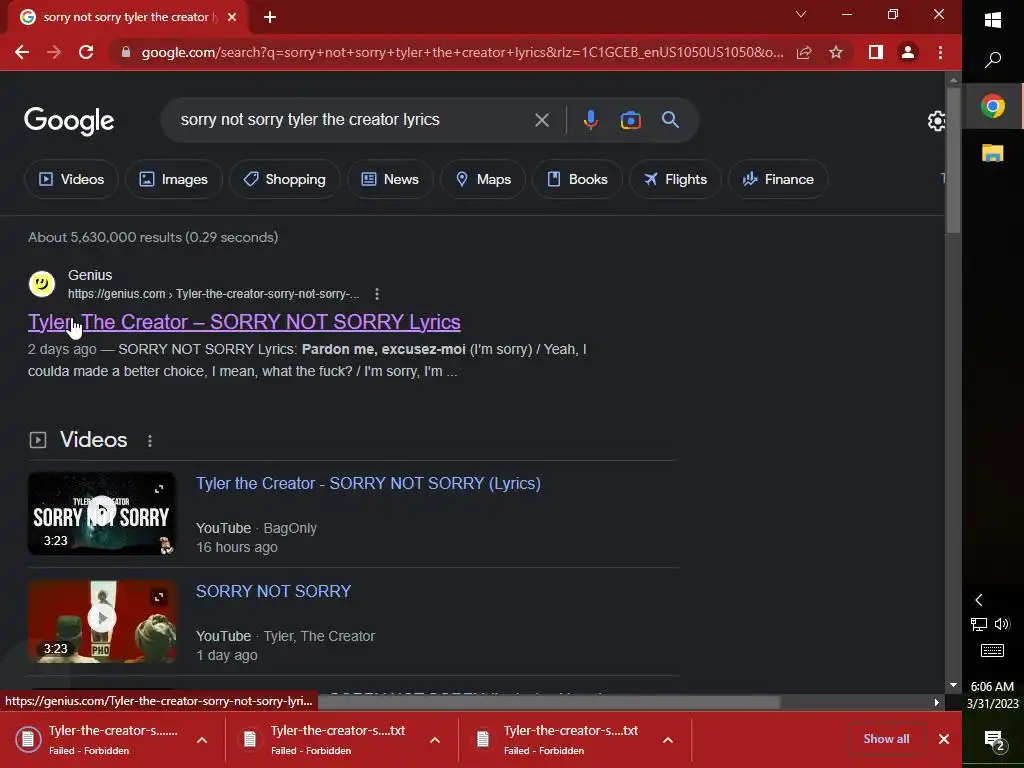Reload the Google results page
The image size is (1024, 768).
coord(86,52)
